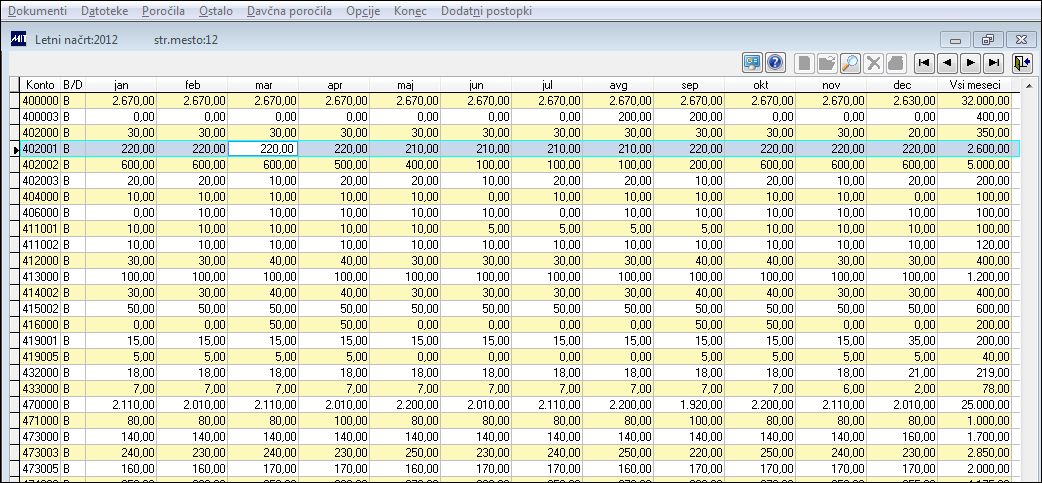
Task: Go to next record arrow
Action: pyautogui.click(x=970, y=63)
